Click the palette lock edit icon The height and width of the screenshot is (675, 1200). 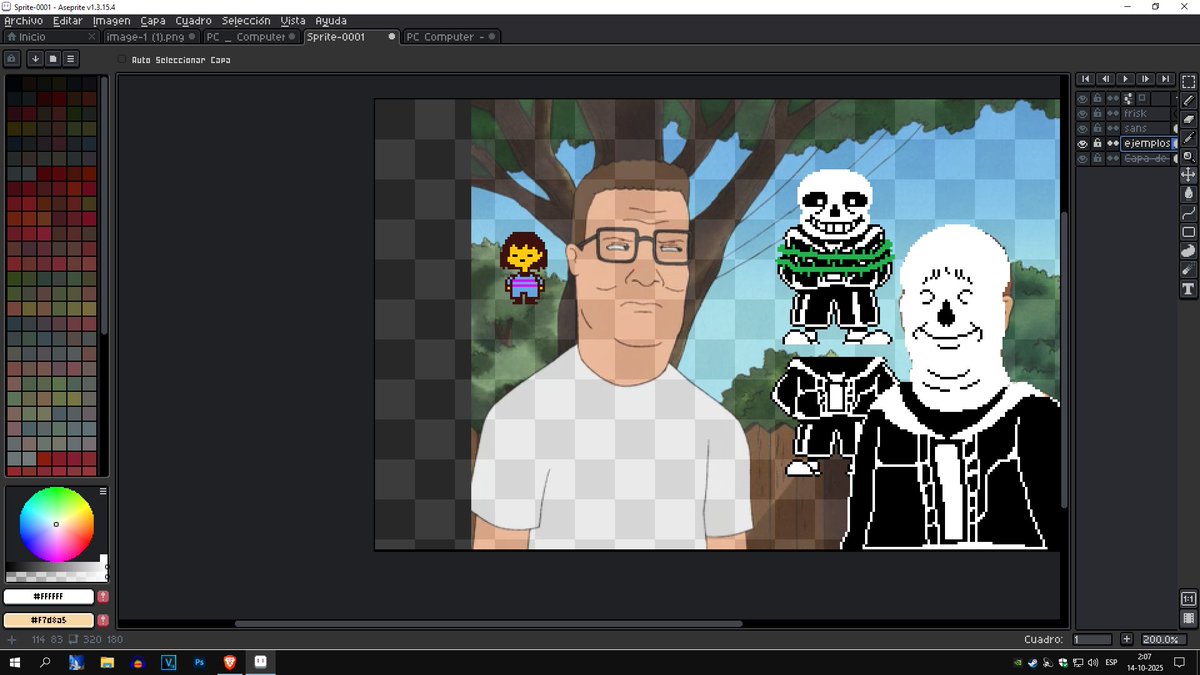13,59
